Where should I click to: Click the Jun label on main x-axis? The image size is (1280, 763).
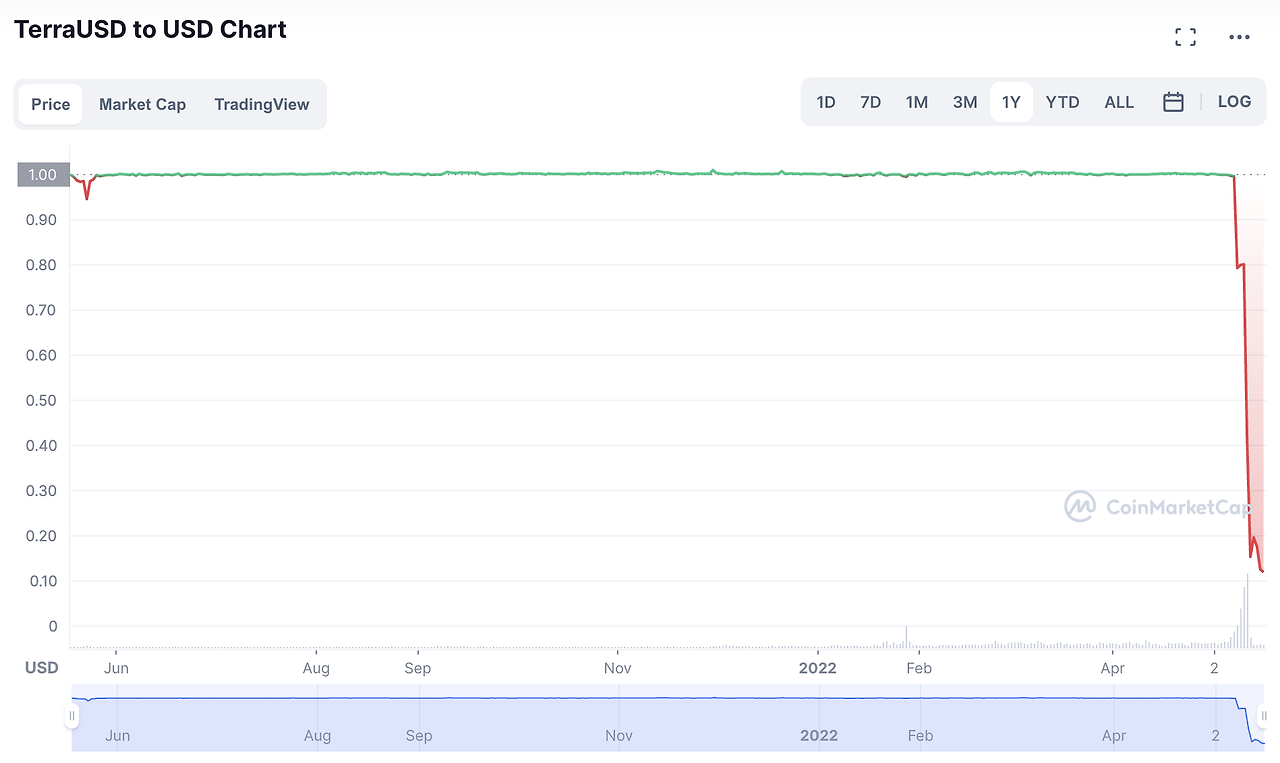pyautogui.click(x=117, y=668)
